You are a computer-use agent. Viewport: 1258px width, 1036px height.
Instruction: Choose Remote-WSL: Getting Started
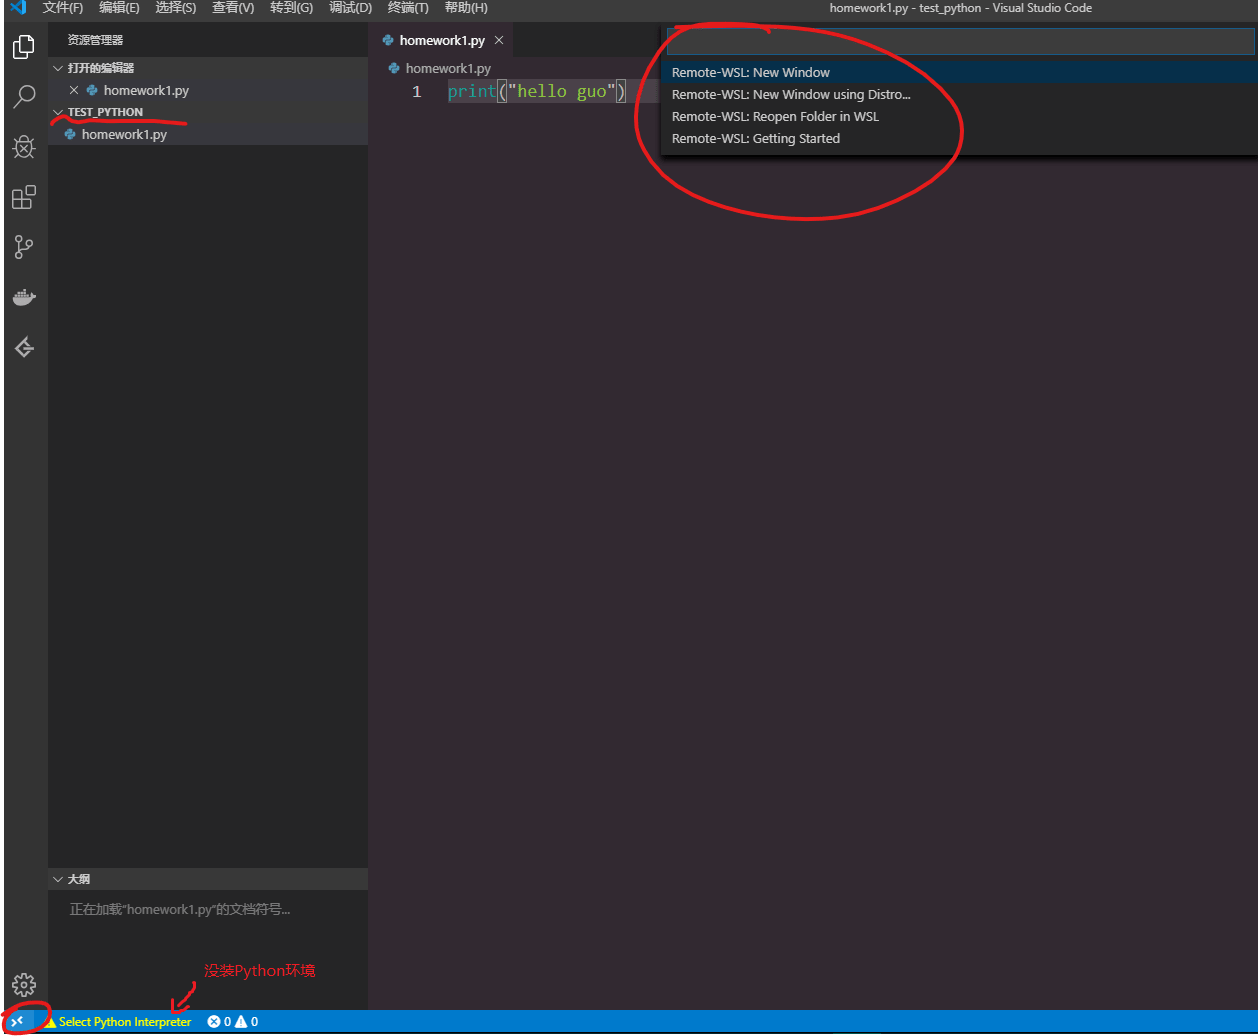click(x=958, y=138)
